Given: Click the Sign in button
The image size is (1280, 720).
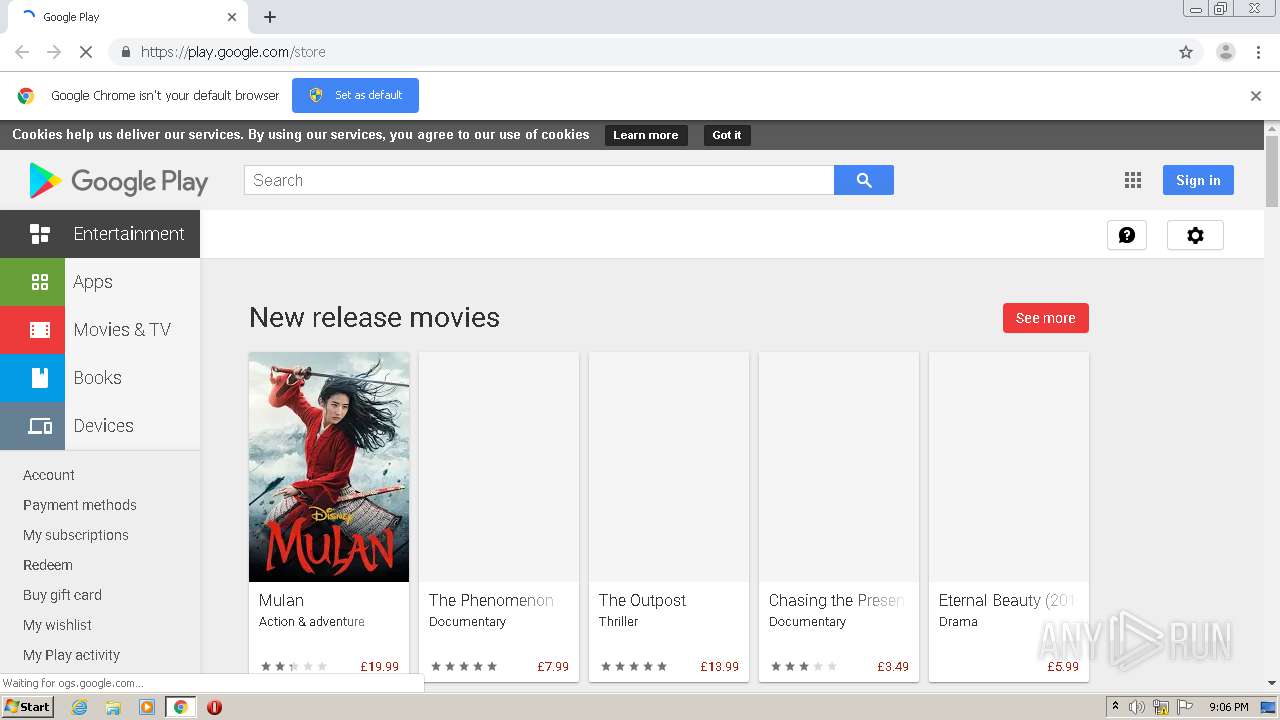Looking at the screenshot, I should (x=1198, y=180).
